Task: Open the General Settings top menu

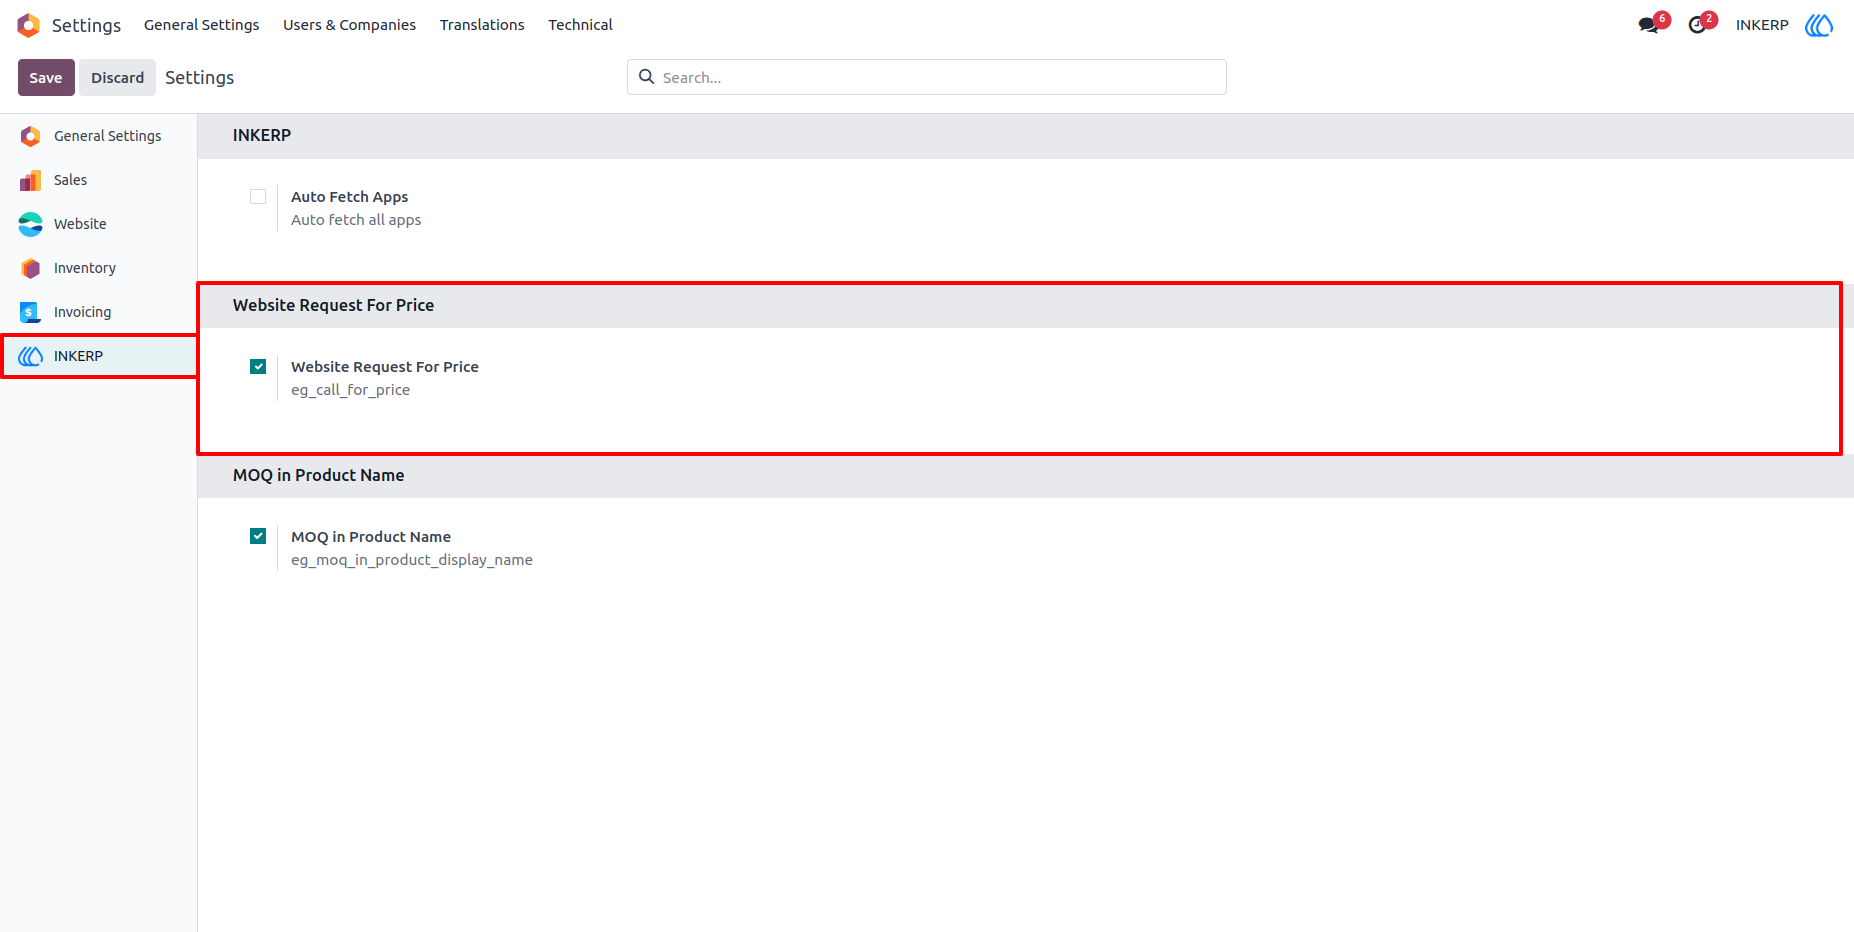Action: (x=201, y=25)
